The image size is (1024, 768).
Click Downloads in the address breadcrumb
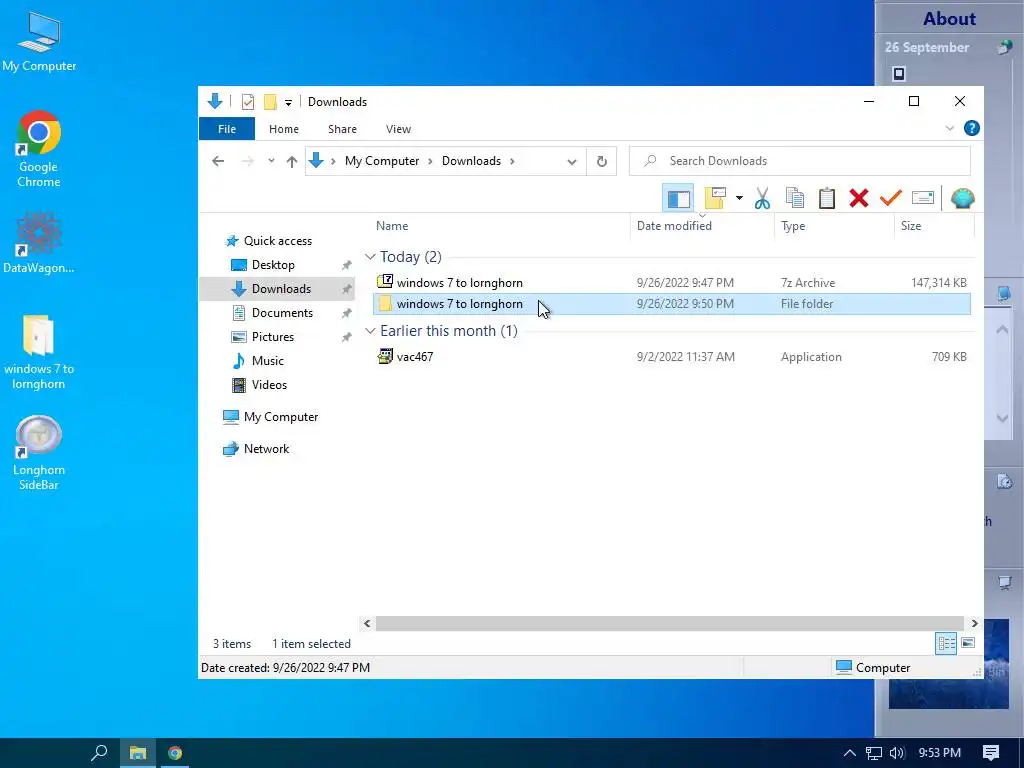point(471,161)
